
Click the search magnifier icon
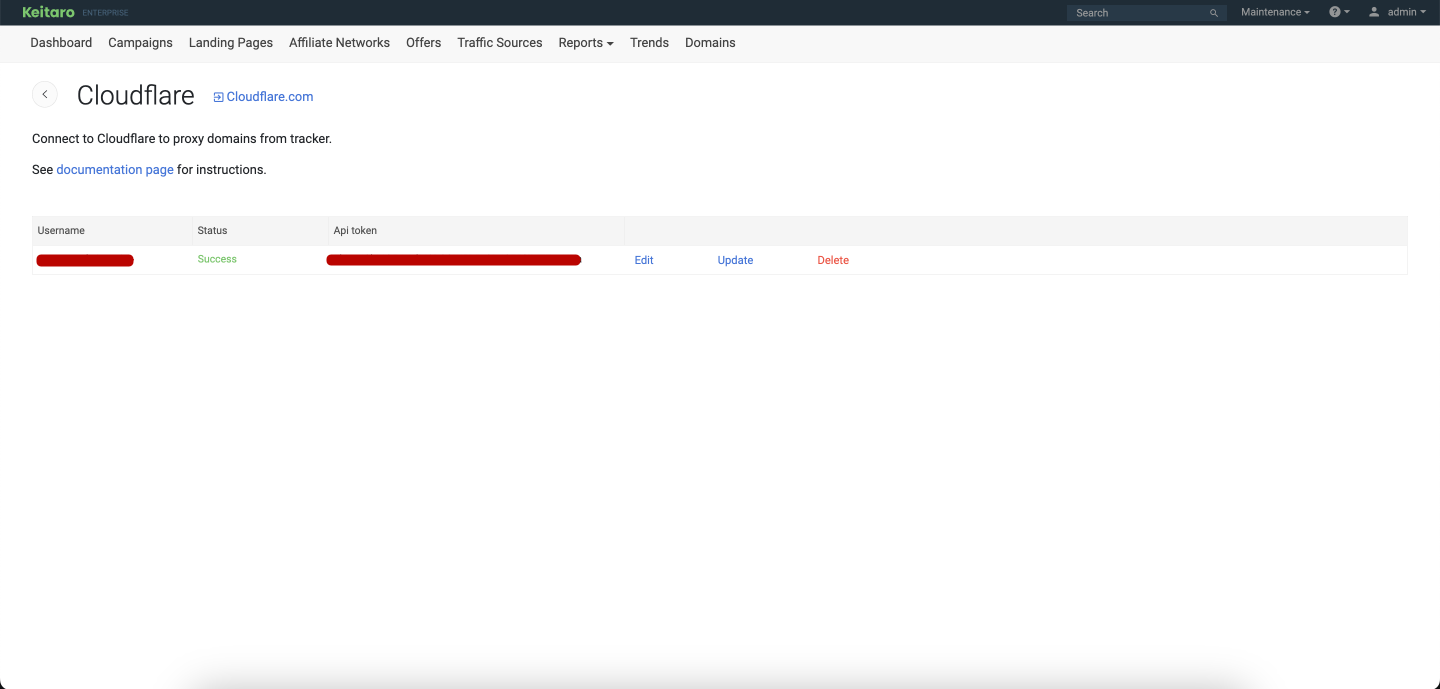click(x=1214, y=13)
